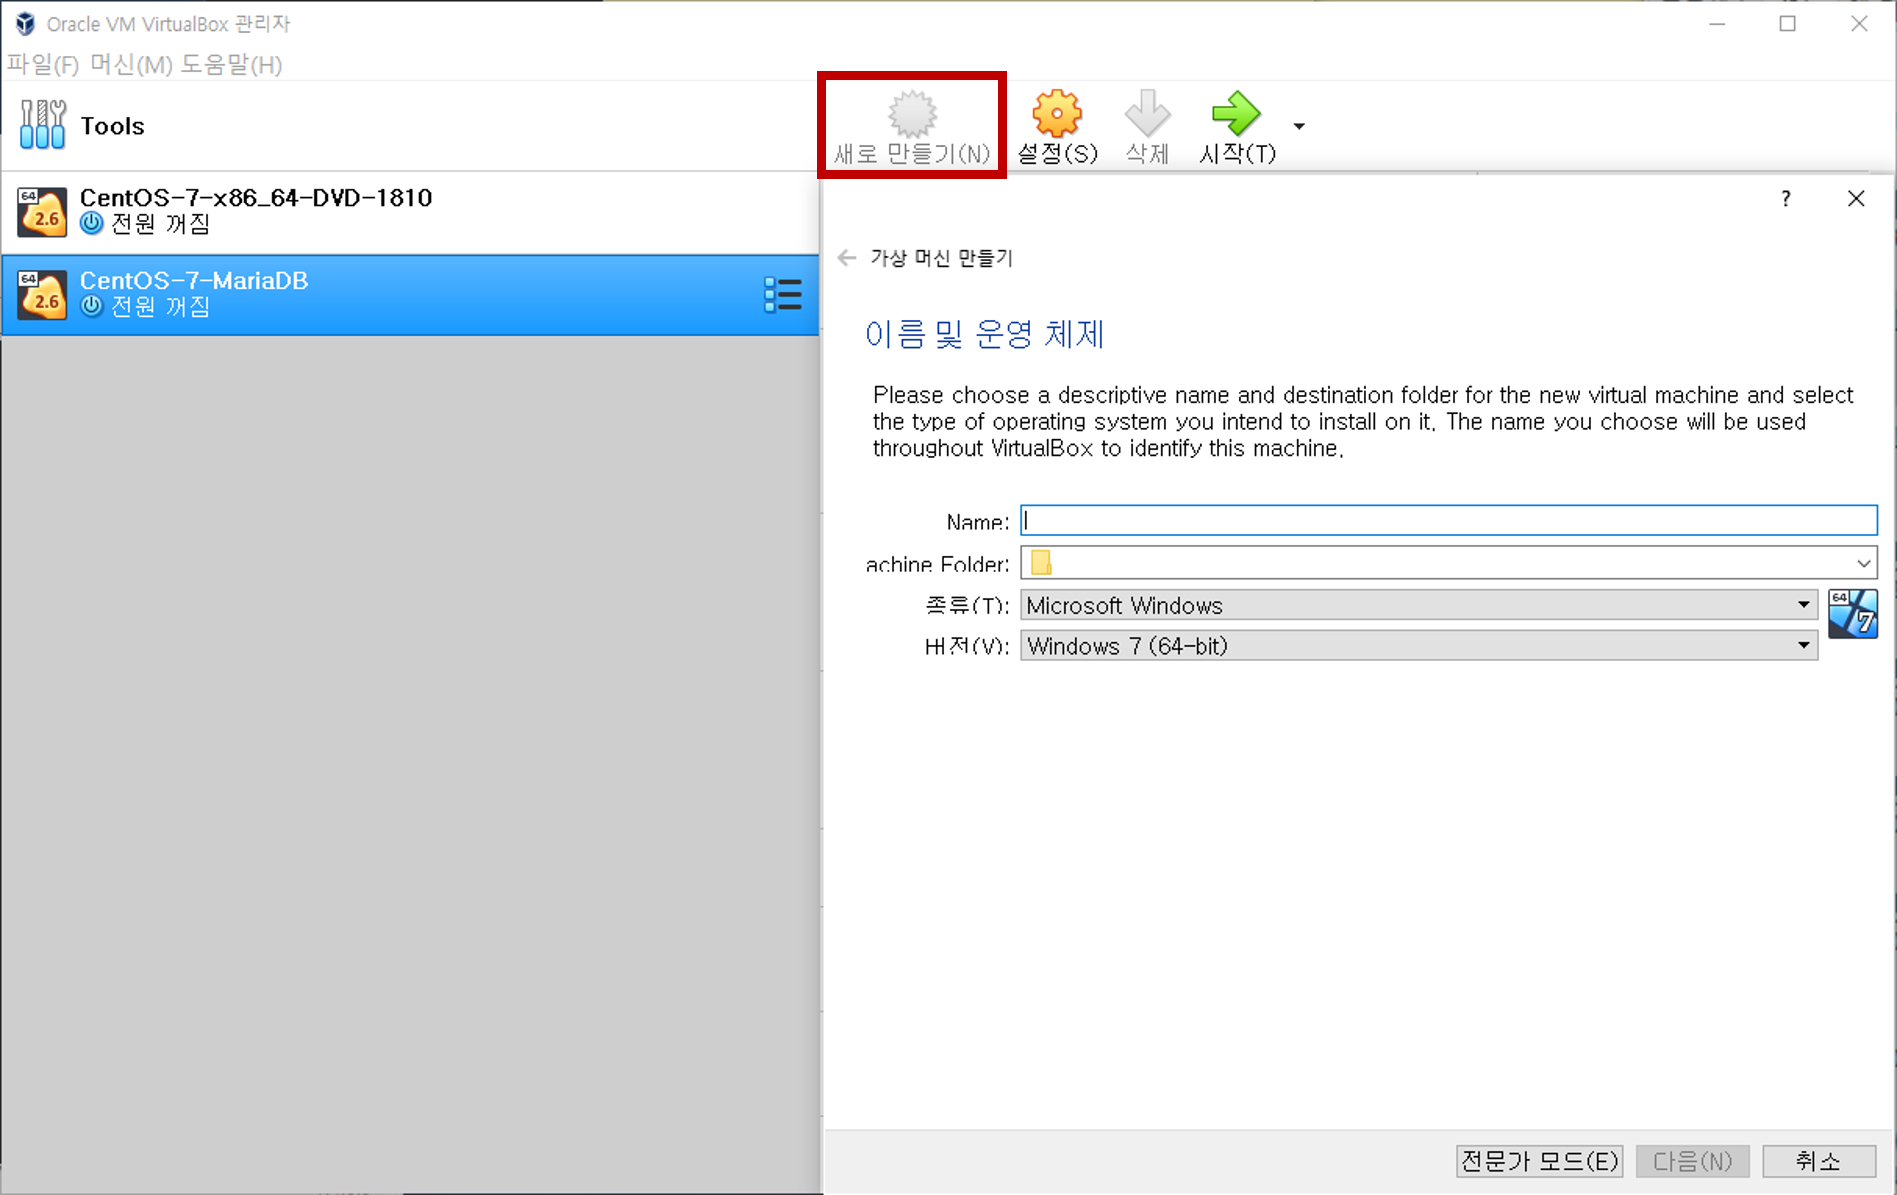Click power-off status icon of CentOS-7-x86_64-DVD-1810
This screenshot has height=1195, width=1897.
[x=91, y=223]
